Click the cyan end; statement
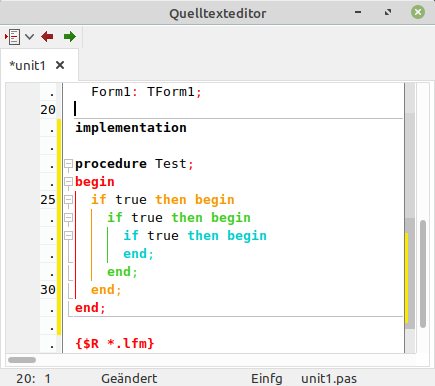The image size is (435, 386). 138,254
